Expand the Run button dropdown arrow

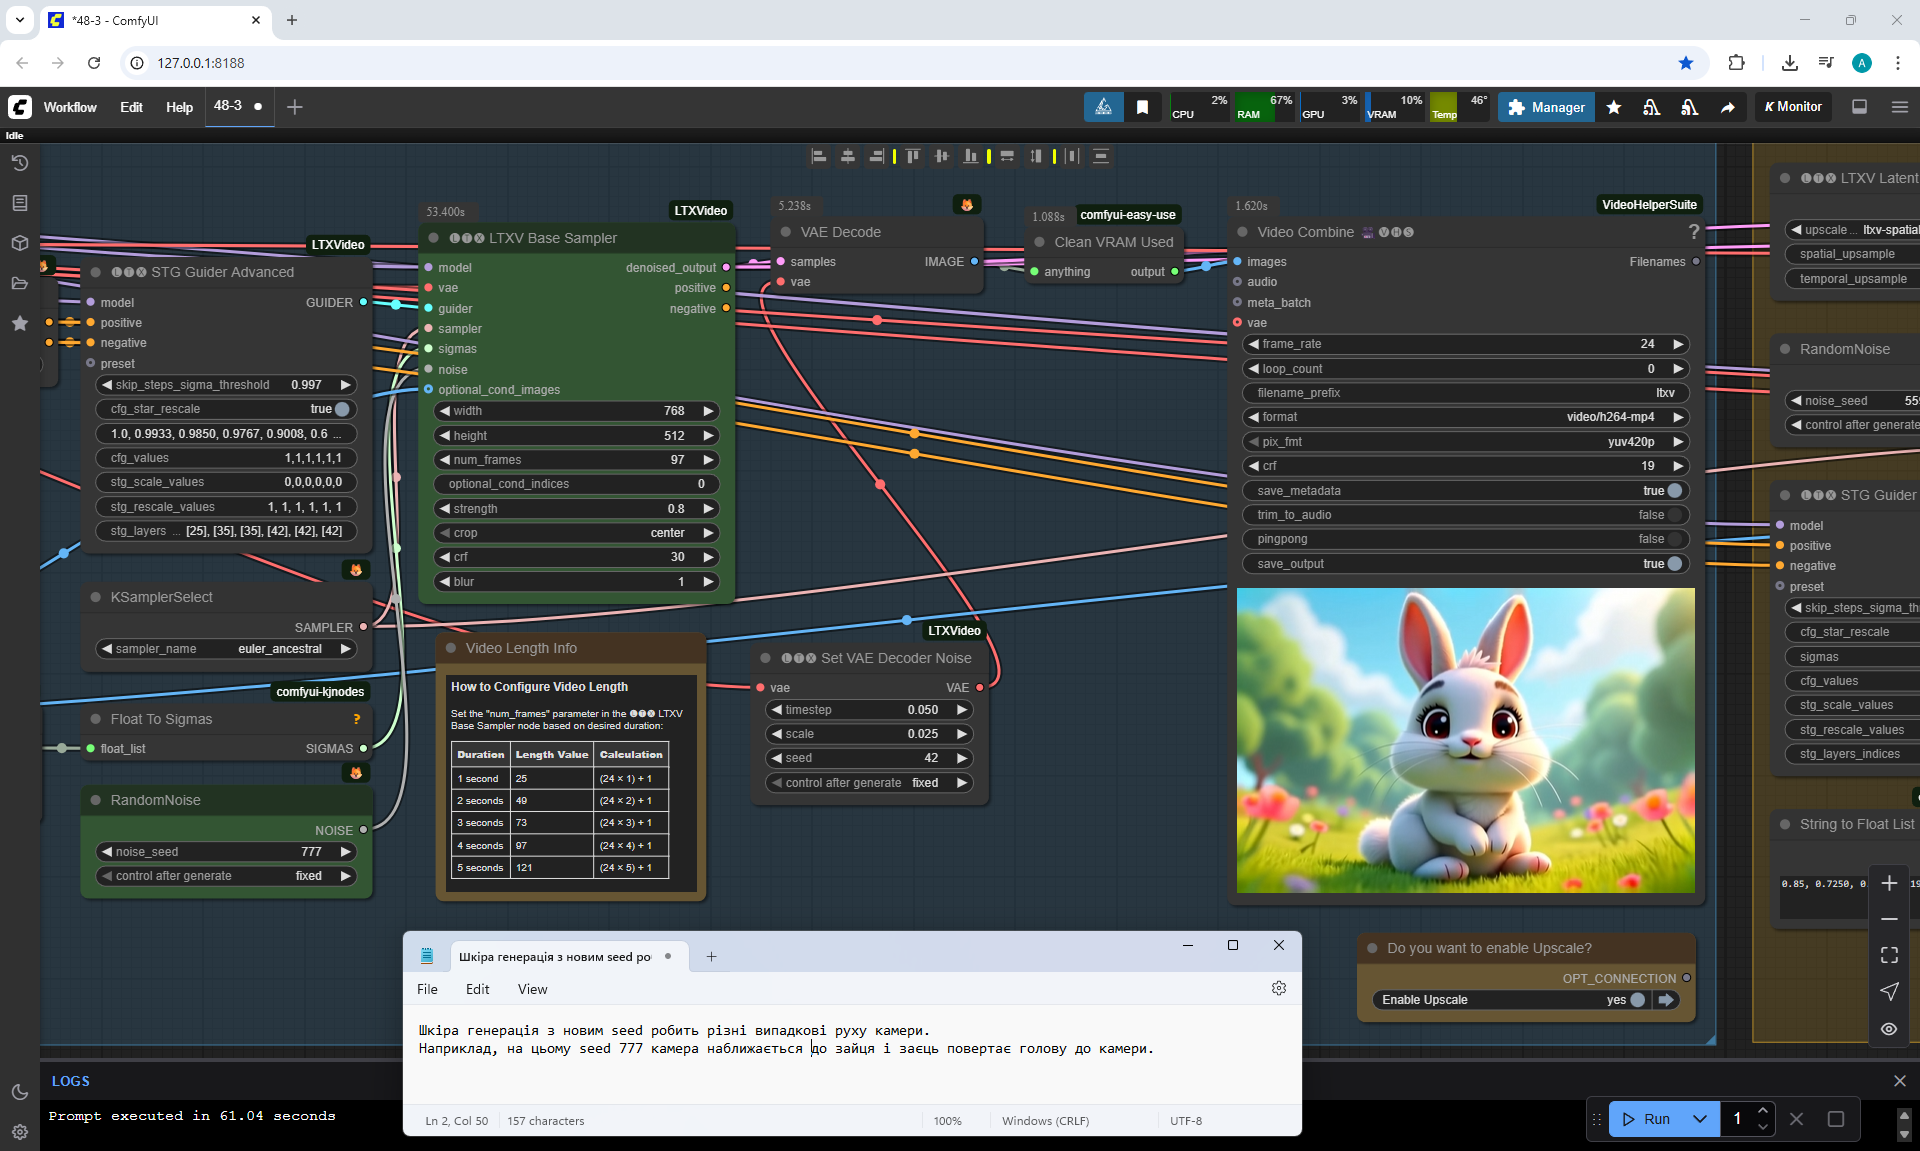[1699, 1119]
